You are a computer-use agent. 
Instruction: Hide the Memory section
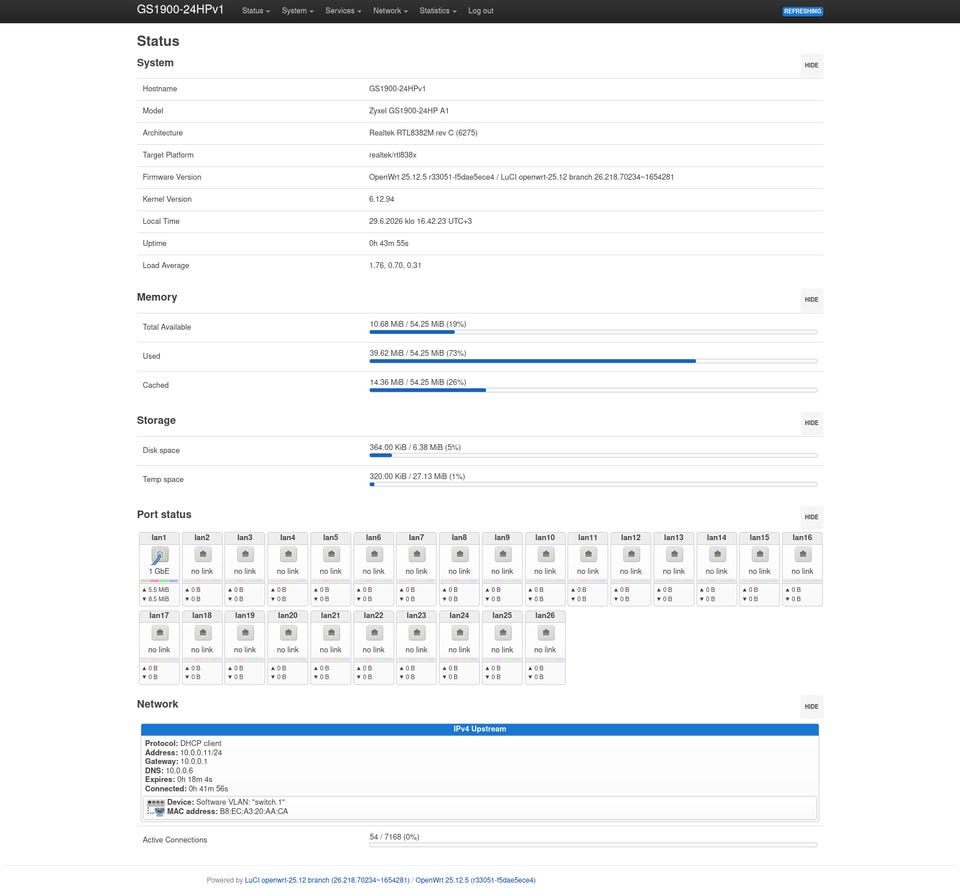point(811,299)
